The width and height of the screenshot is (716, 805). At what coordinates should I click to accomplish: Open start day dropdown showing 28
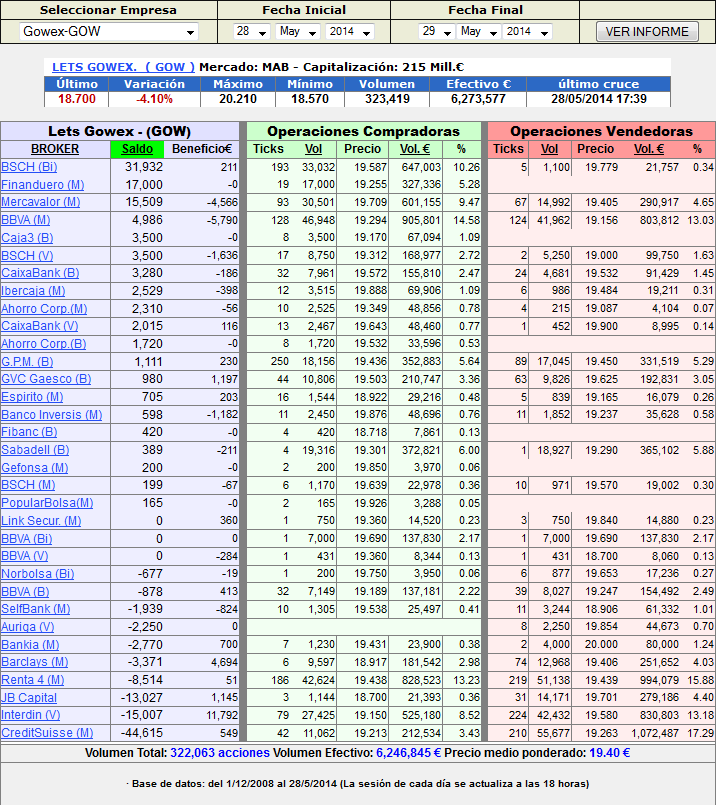click(251, 32)
